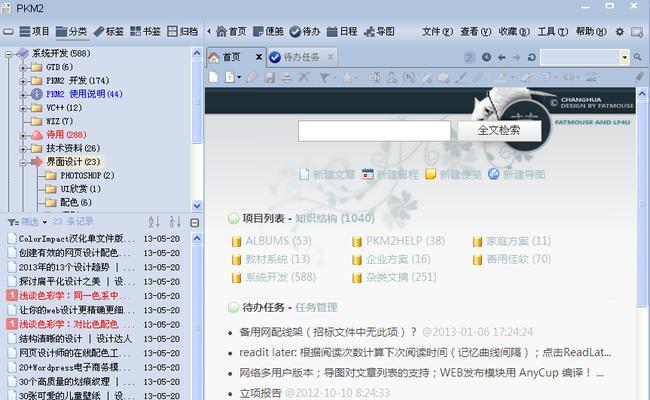Click the settings gear icon

pyautogui.click(x=620, y=32)
